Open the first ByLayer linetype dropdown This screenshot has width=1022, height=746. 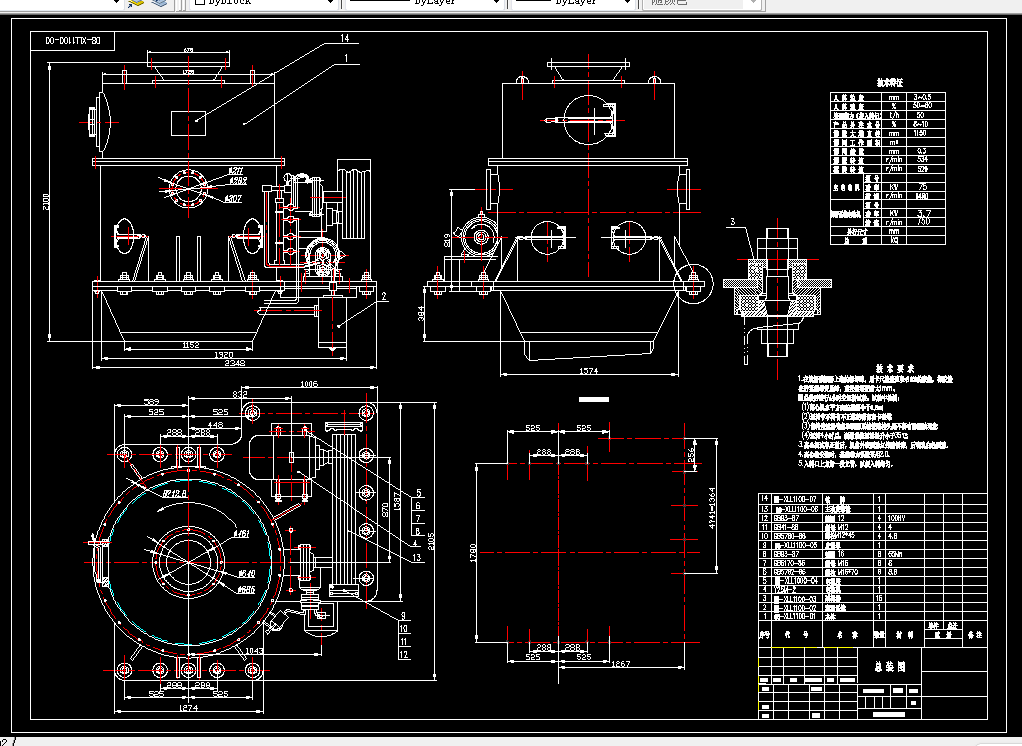424,3
